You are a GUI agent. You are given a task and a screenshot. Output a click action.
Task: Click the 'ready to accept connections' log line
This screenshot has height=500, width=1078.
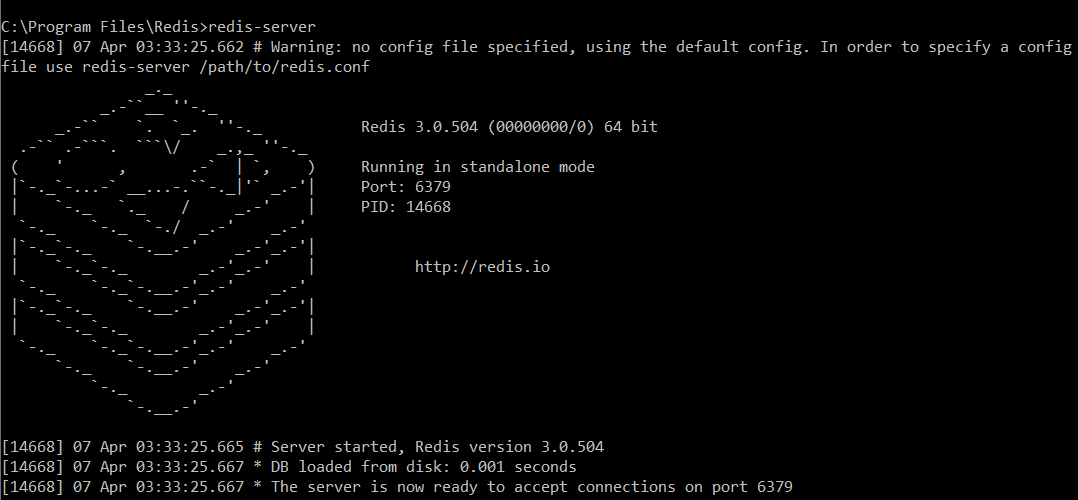tap(531, 487)
